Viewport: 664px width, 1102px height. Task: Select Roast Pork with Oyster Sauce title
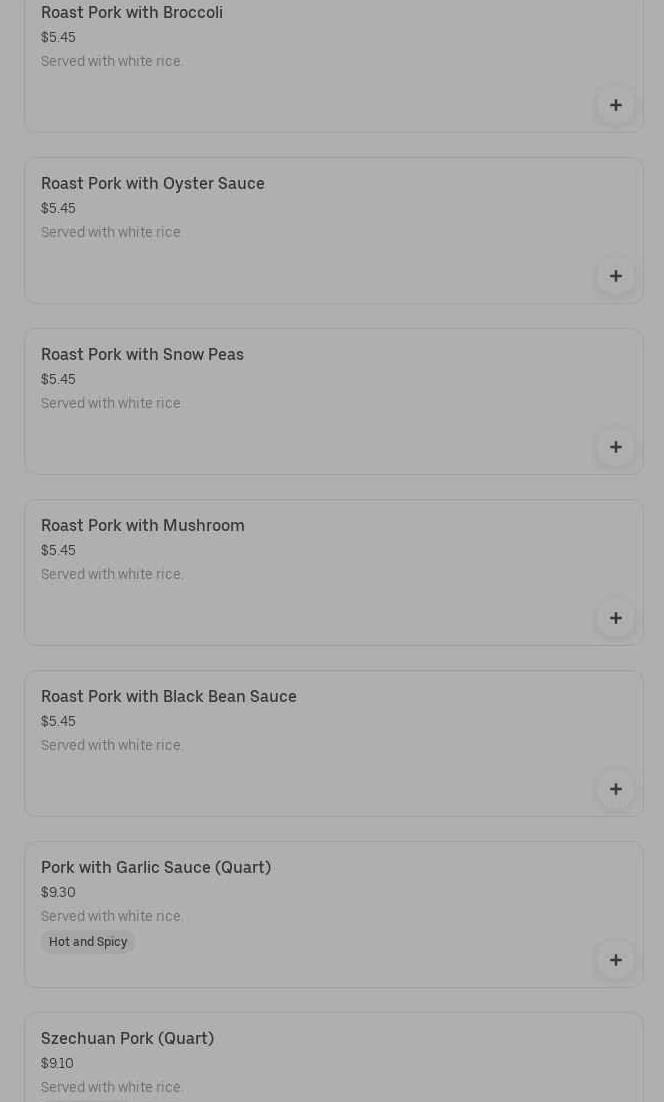pyautogui.click(x=153, y=184)
